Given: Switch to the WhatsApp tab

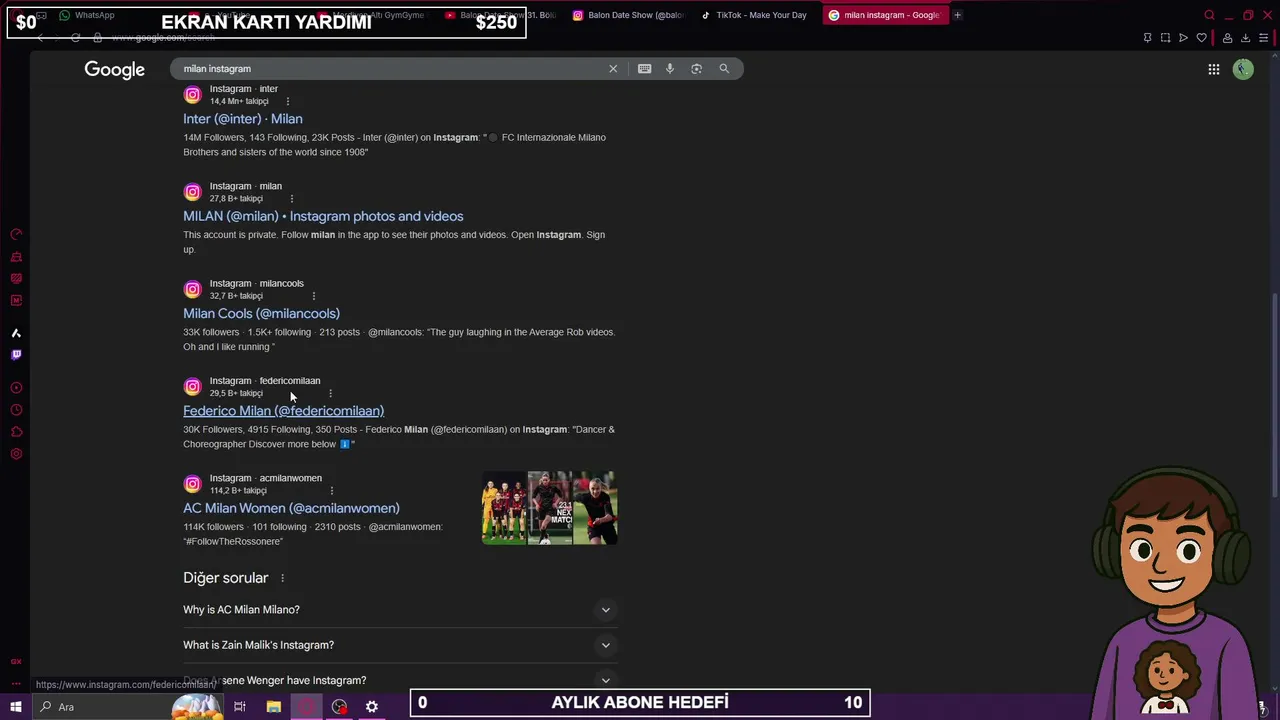Looking at the screenshot, I should (x=87, y=15).
